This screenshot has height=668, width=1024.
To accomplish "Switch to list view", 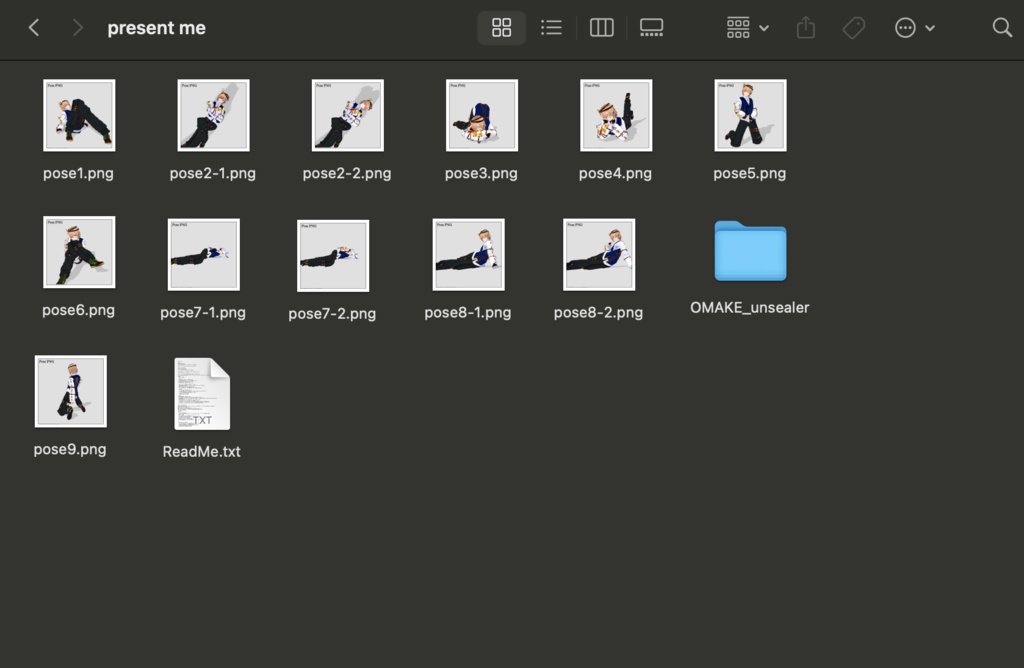I will [551, 27].
